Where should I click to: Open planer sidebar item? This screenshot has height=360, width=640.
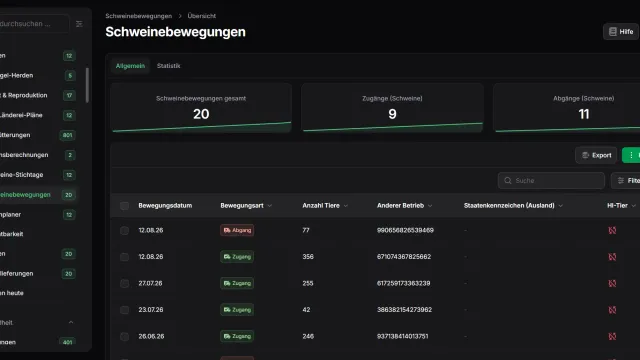point(38,215)
